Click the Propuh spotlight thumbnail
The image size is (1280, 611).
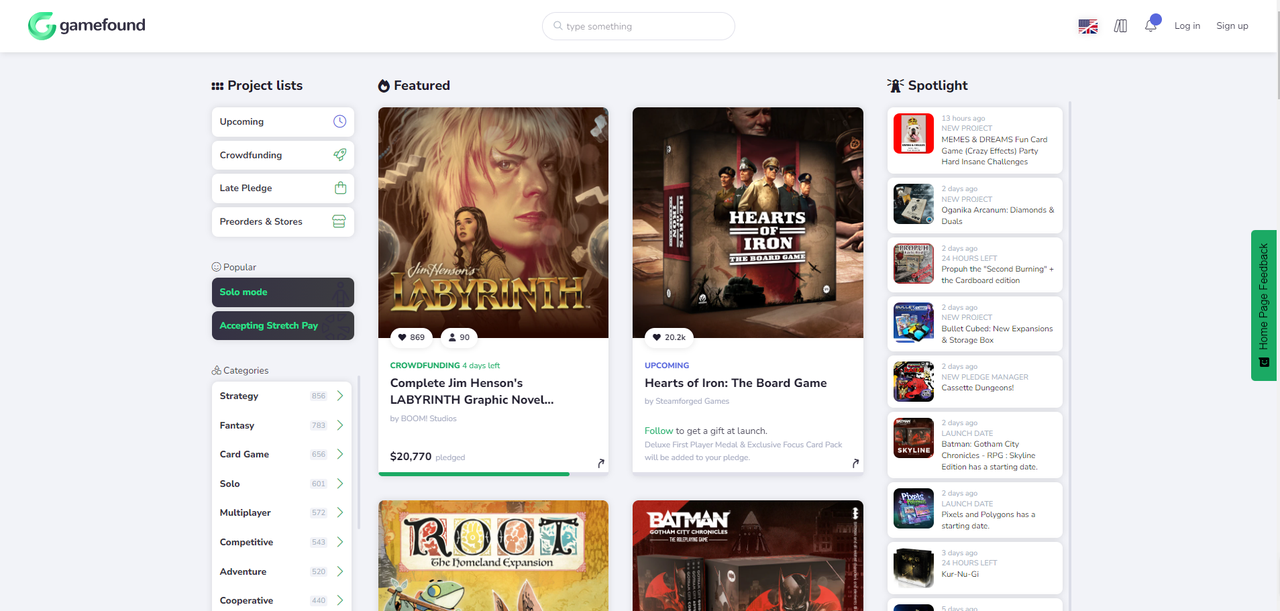(x=913, y=264)
